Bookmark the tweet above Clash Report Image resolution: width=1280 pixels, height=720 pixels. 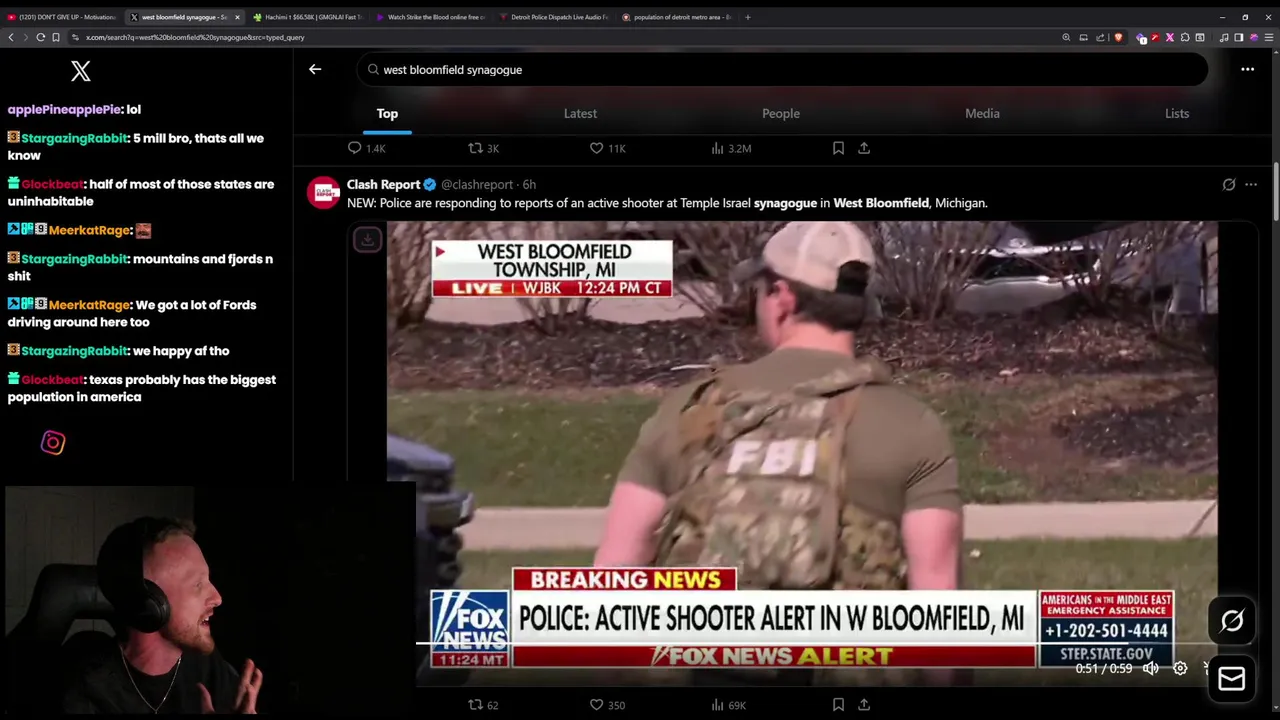click(x=838, y=148)
